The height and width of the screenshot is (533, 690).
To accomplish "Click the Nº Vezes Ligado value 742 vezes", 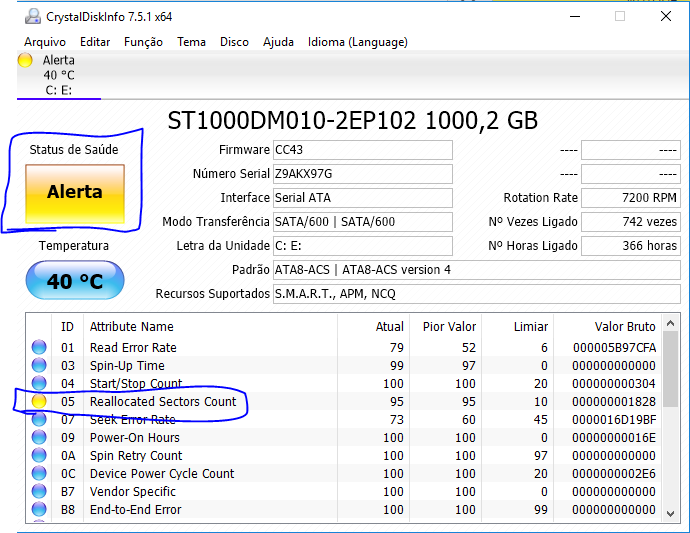I will pos(631,222).
